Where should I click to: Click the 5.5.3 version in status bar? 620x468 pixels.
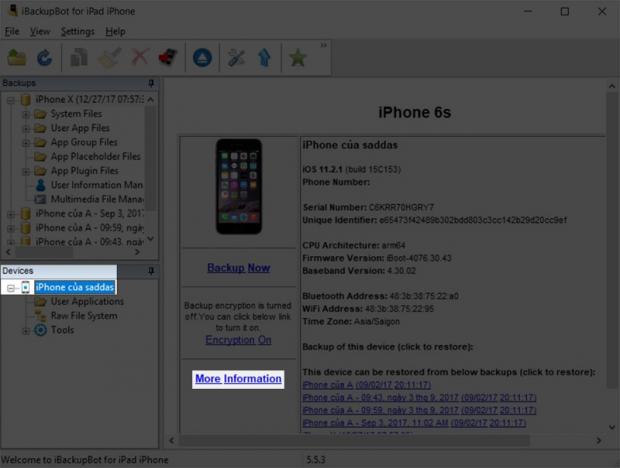[316, 460]
